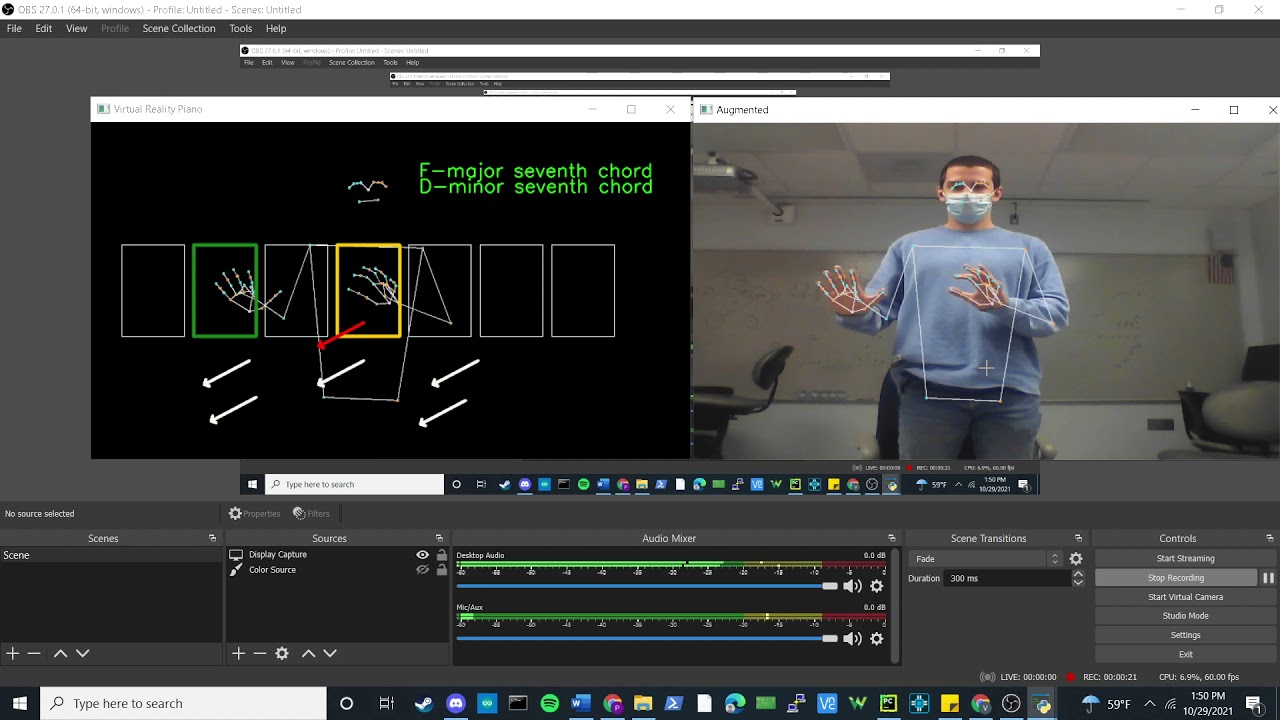Undock the Scenes panel
The image size is (1280, 720).
coord(212,538)
